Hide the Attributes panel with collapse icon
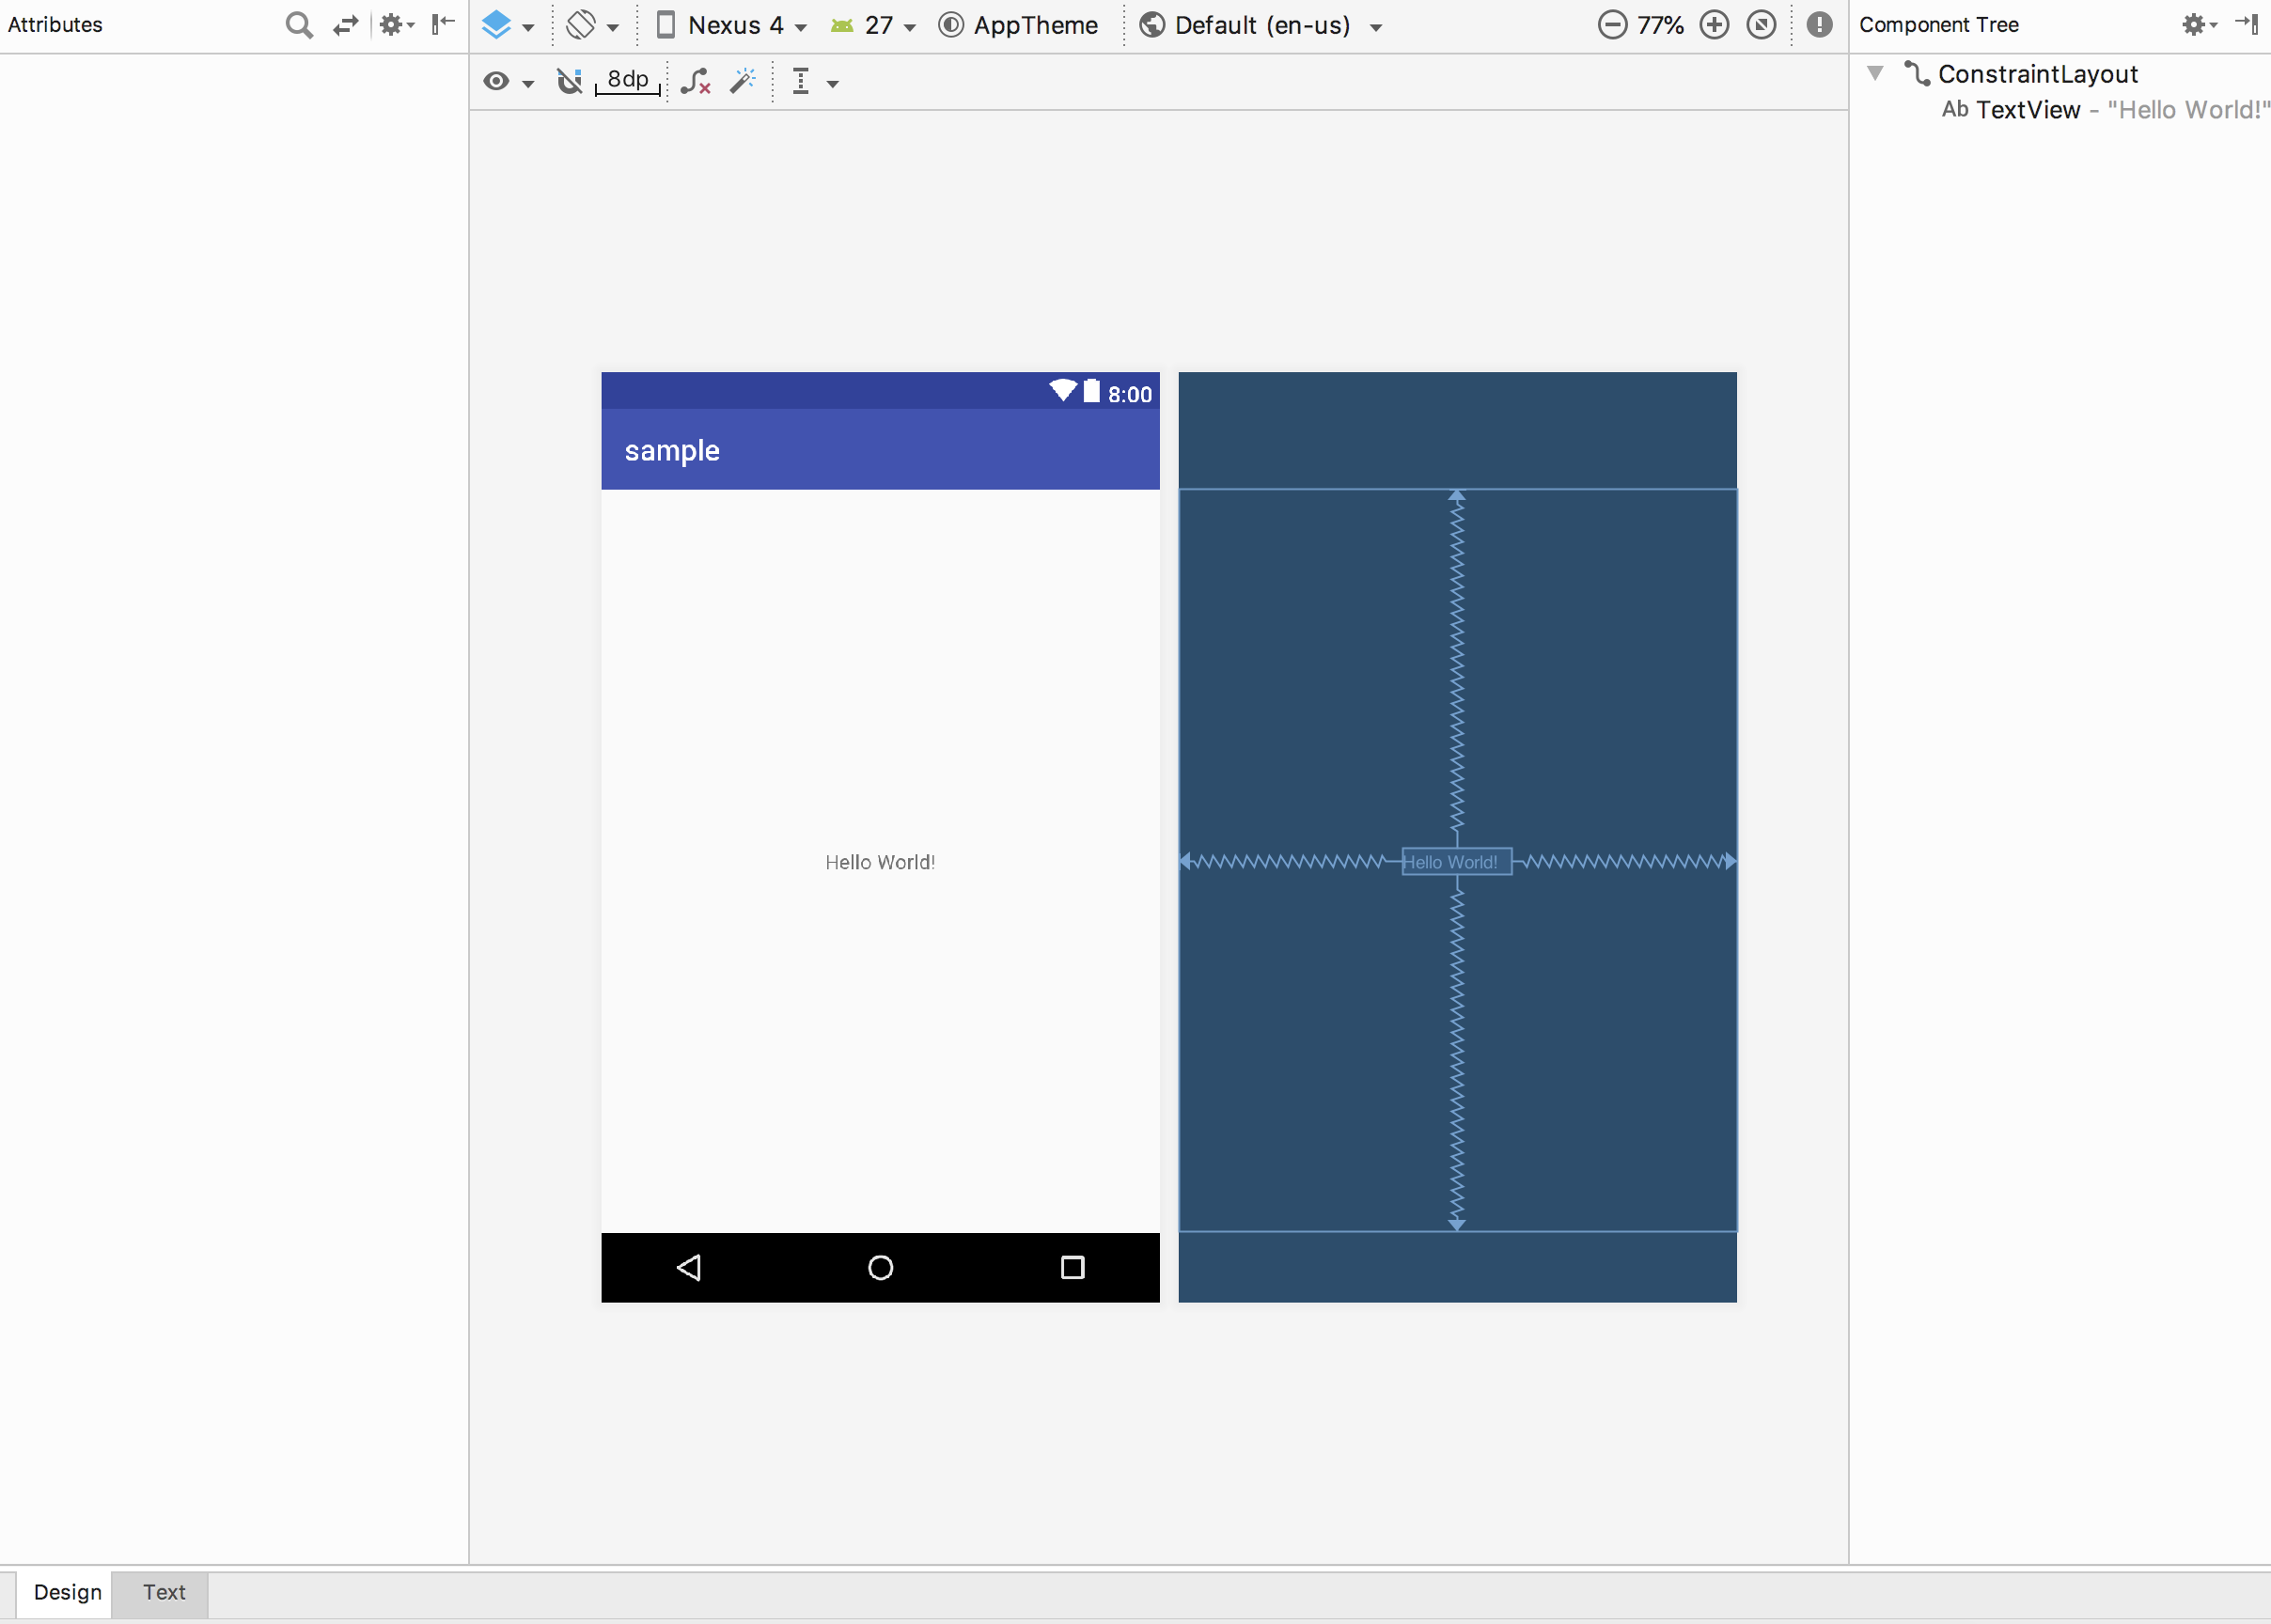 point(442,24)
